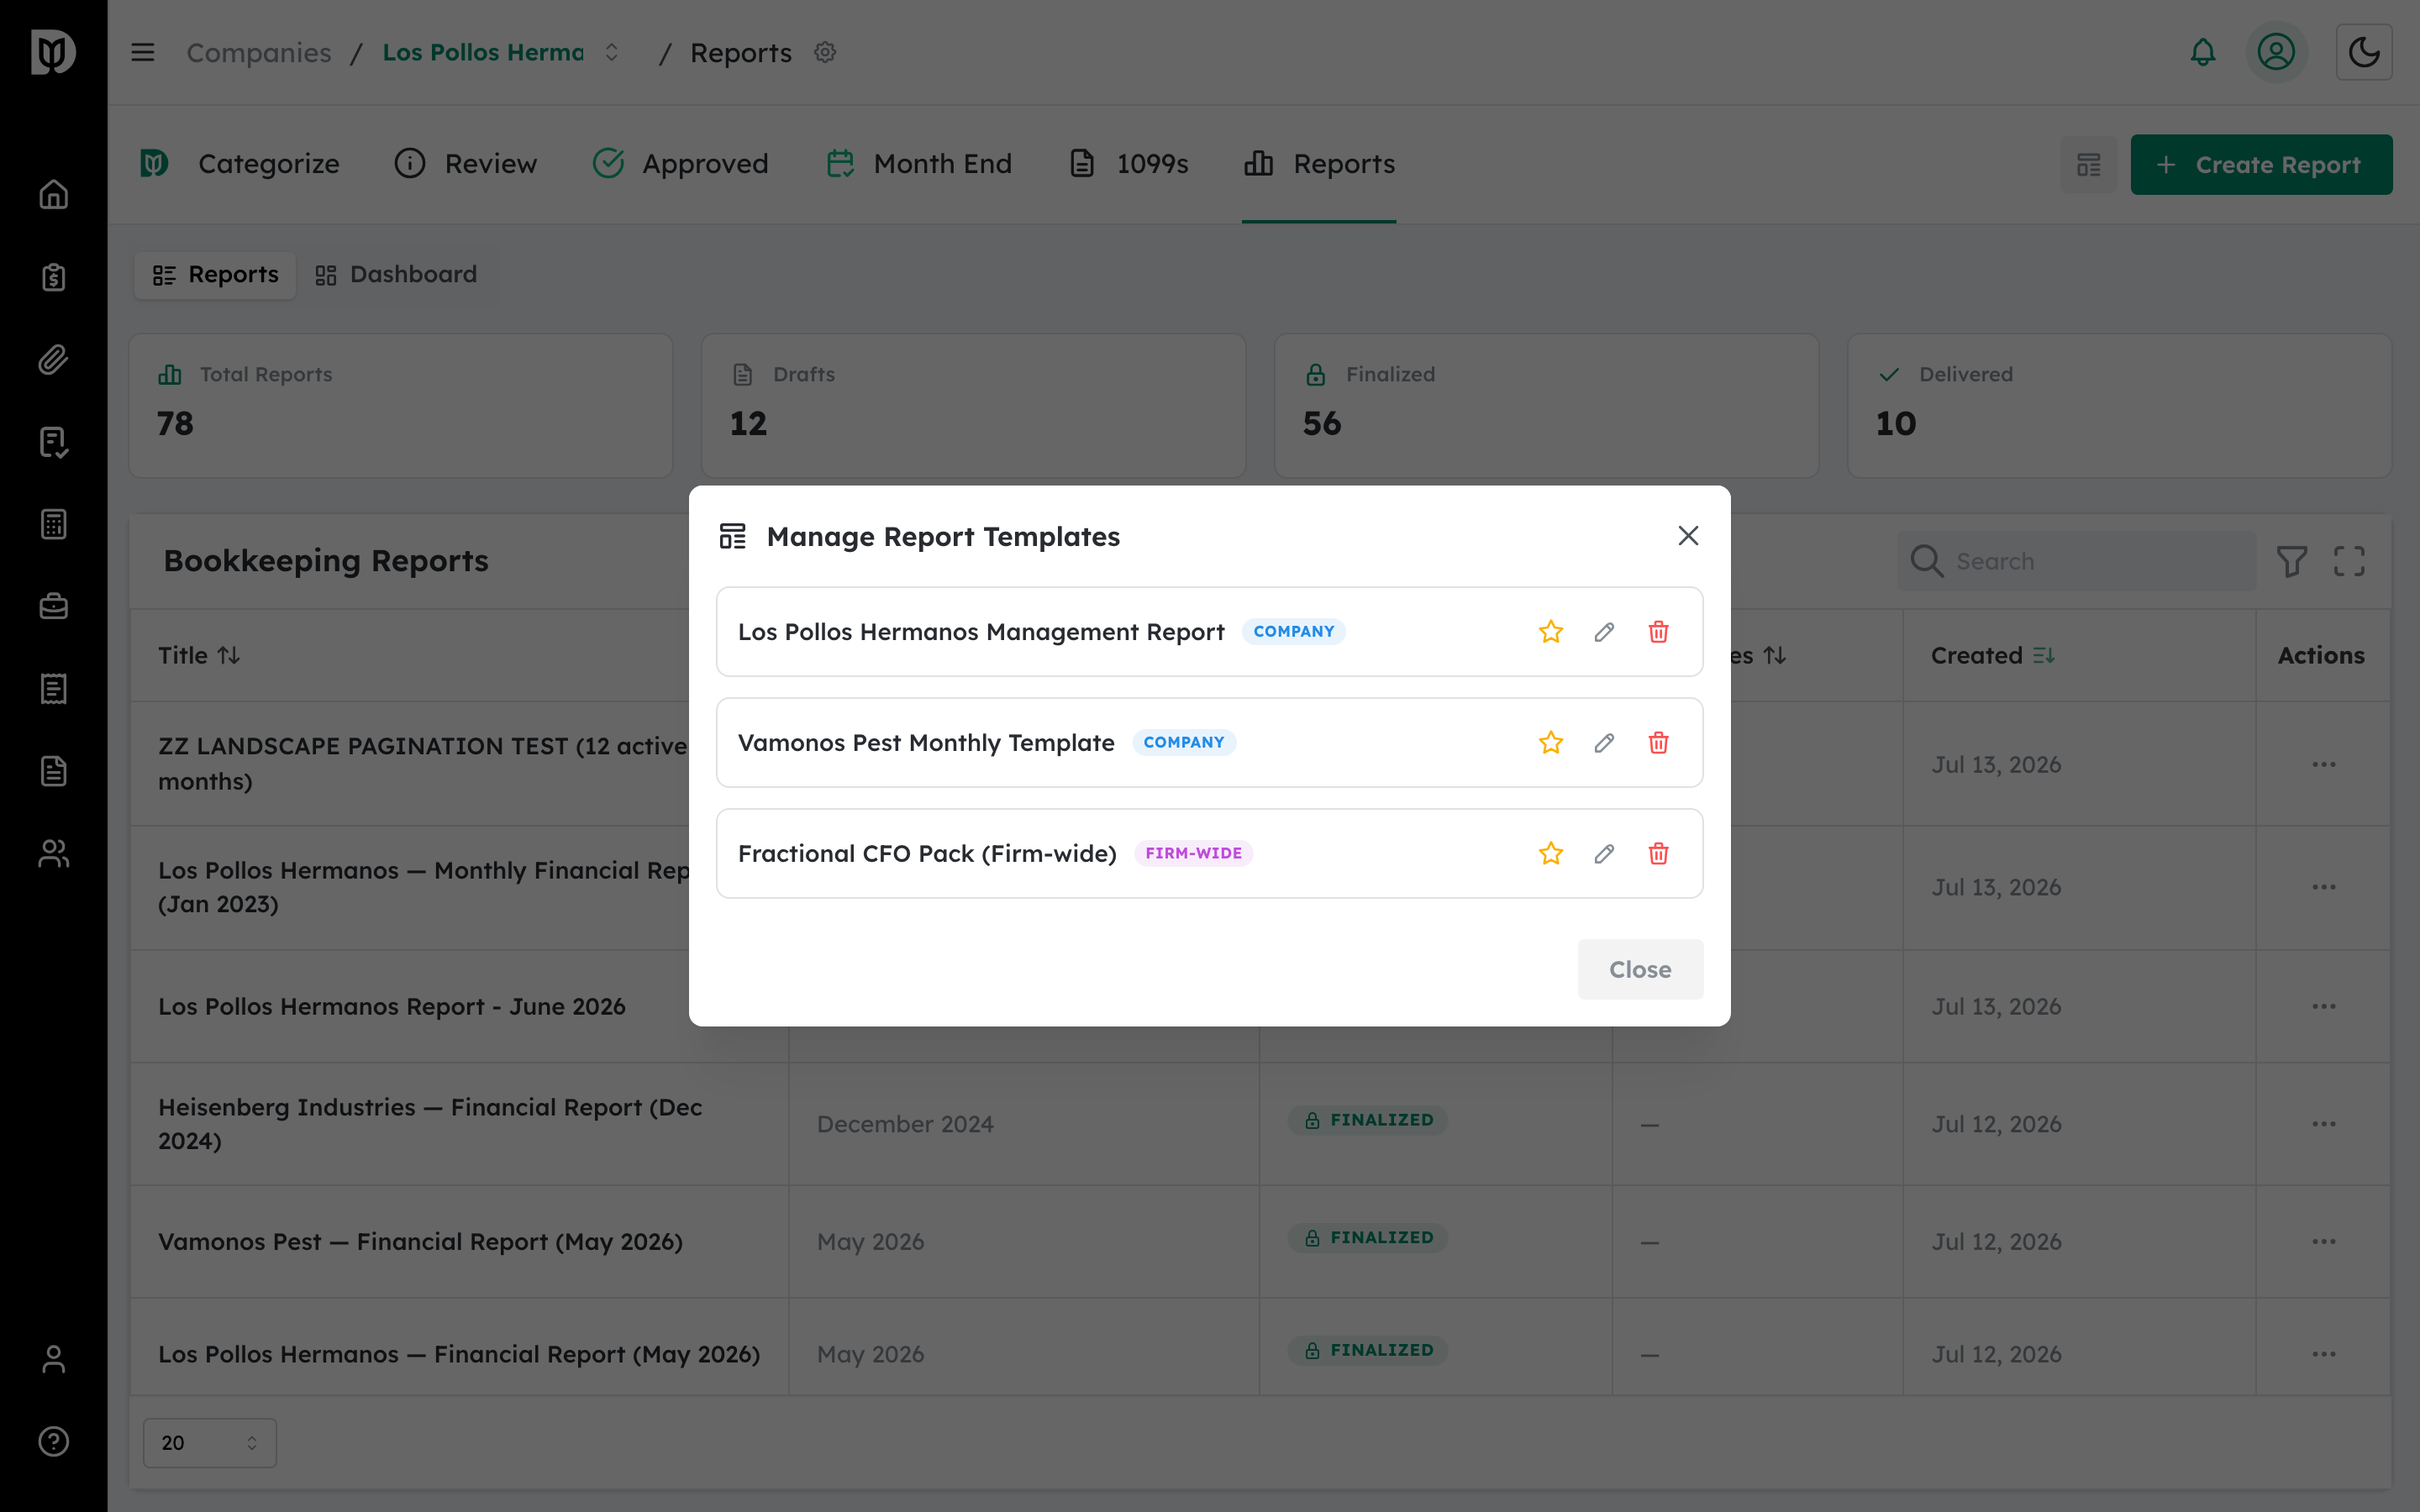Delete the Fractional CFO Pack template
The image size is (2420, 1512).
1658,854
